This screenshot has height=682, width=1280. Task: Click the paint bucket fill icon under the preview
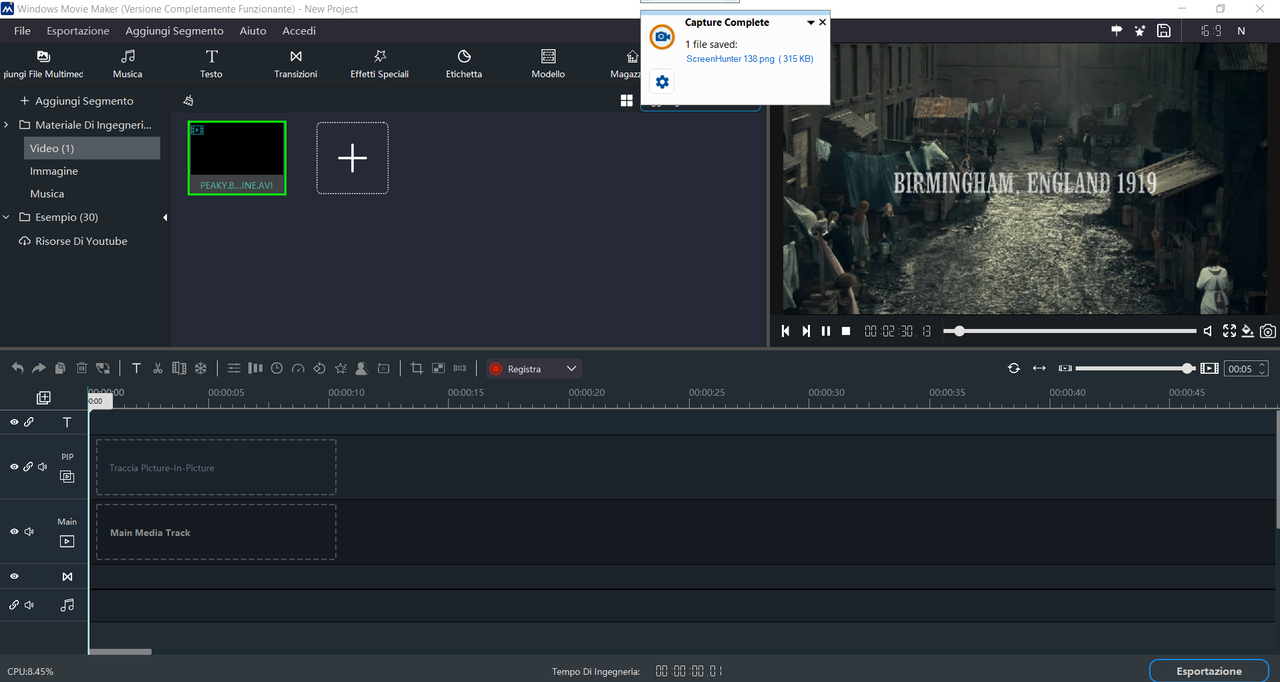coord(1248,331)
